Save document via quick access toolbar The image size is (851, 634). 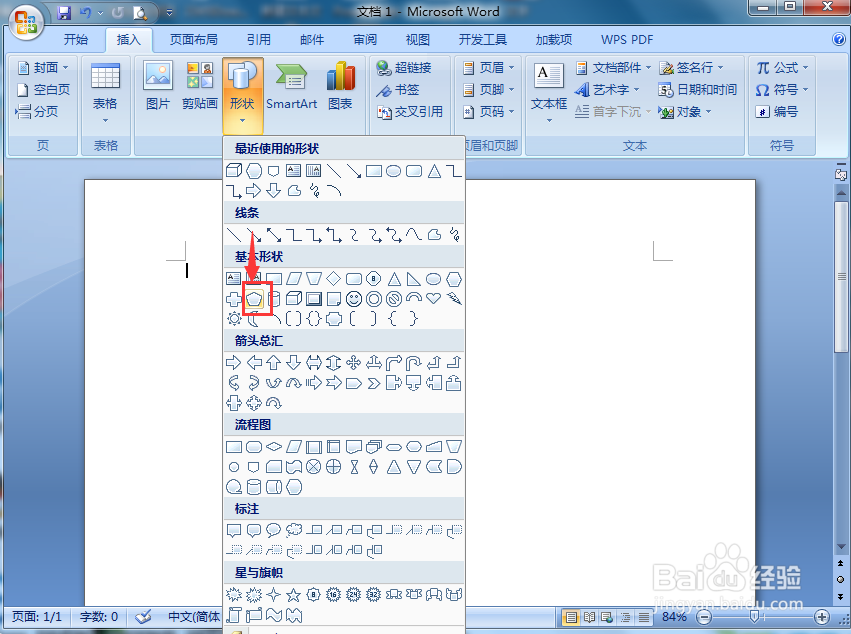tap(65, 12)
